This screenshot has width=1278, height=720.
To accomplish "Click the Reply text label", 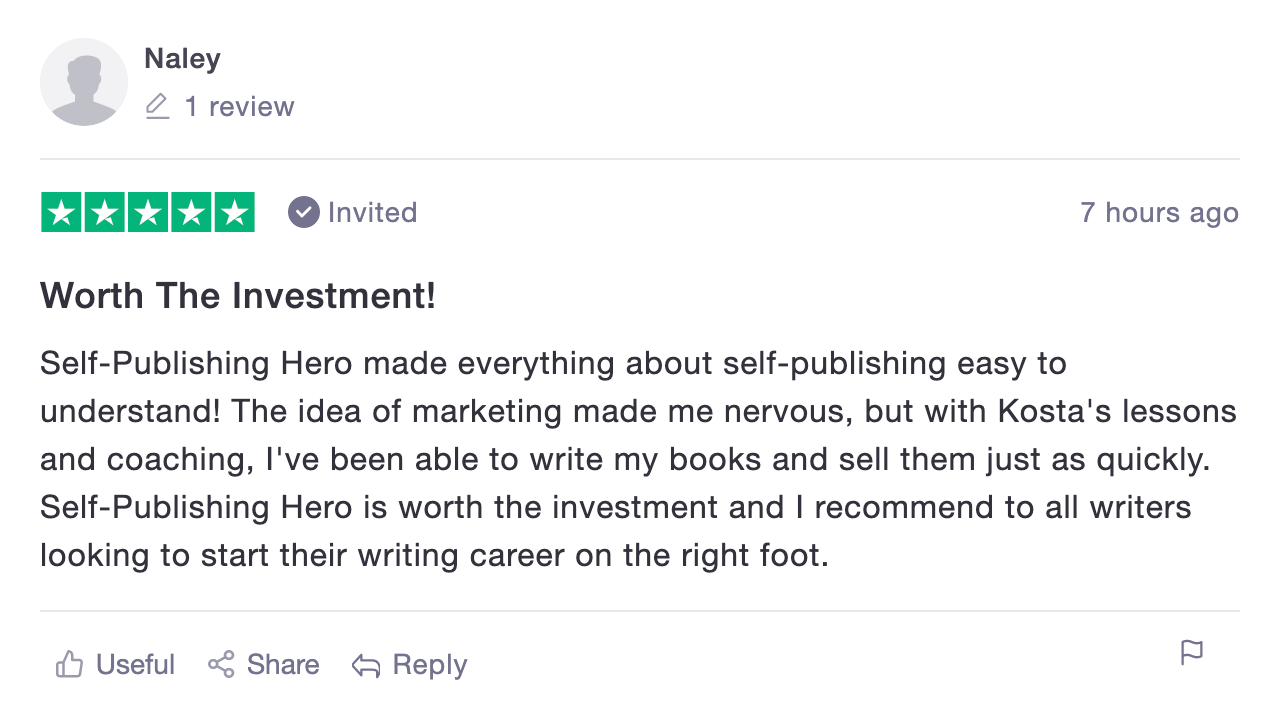I will coord(430,665).
